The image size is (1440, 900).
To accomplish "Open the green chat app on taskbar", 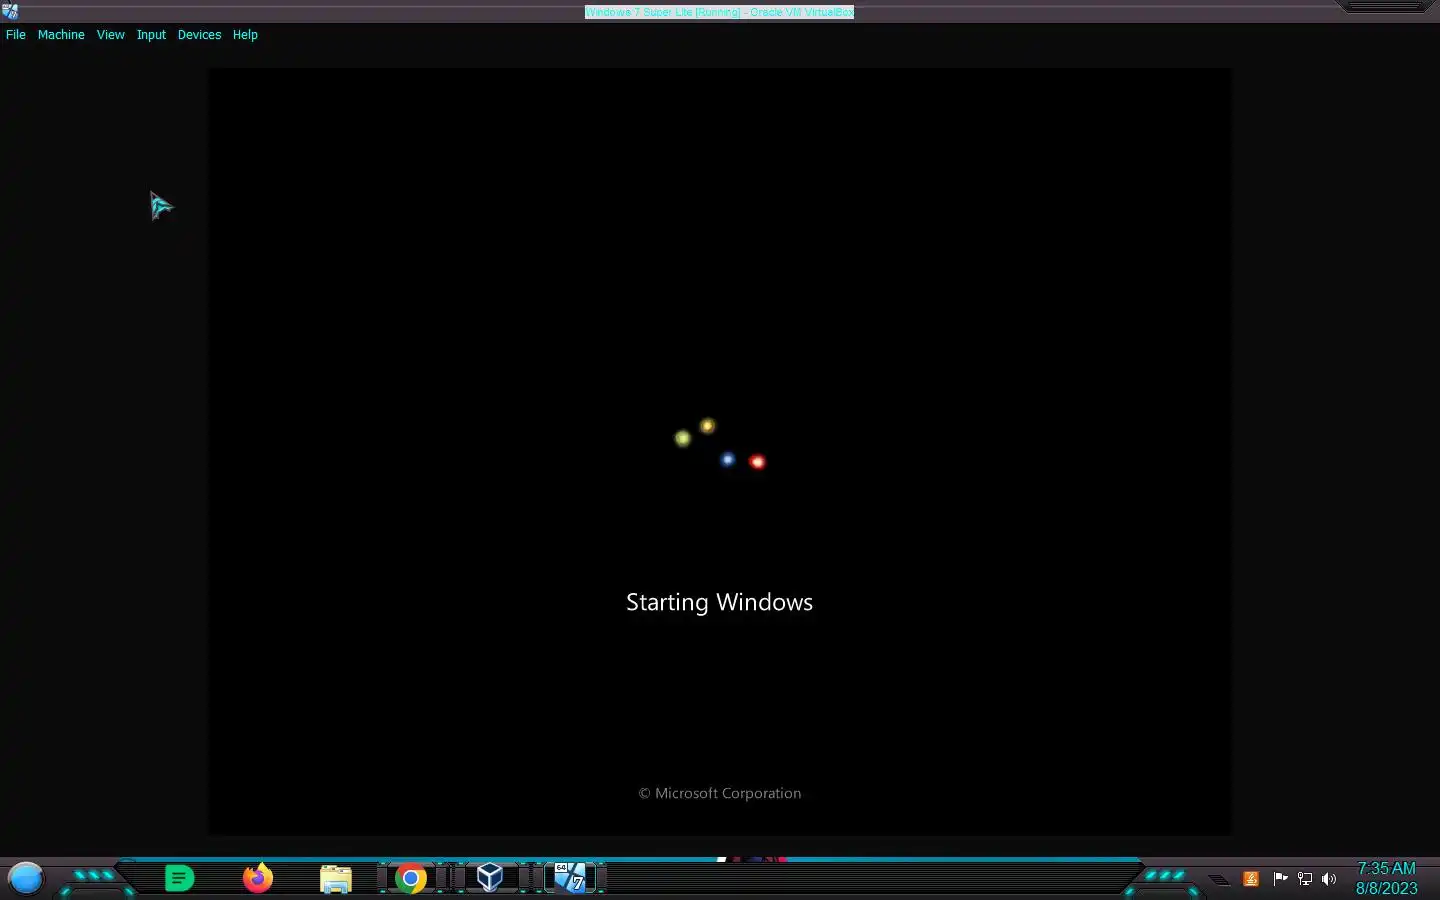I will (x=179, y=879).
